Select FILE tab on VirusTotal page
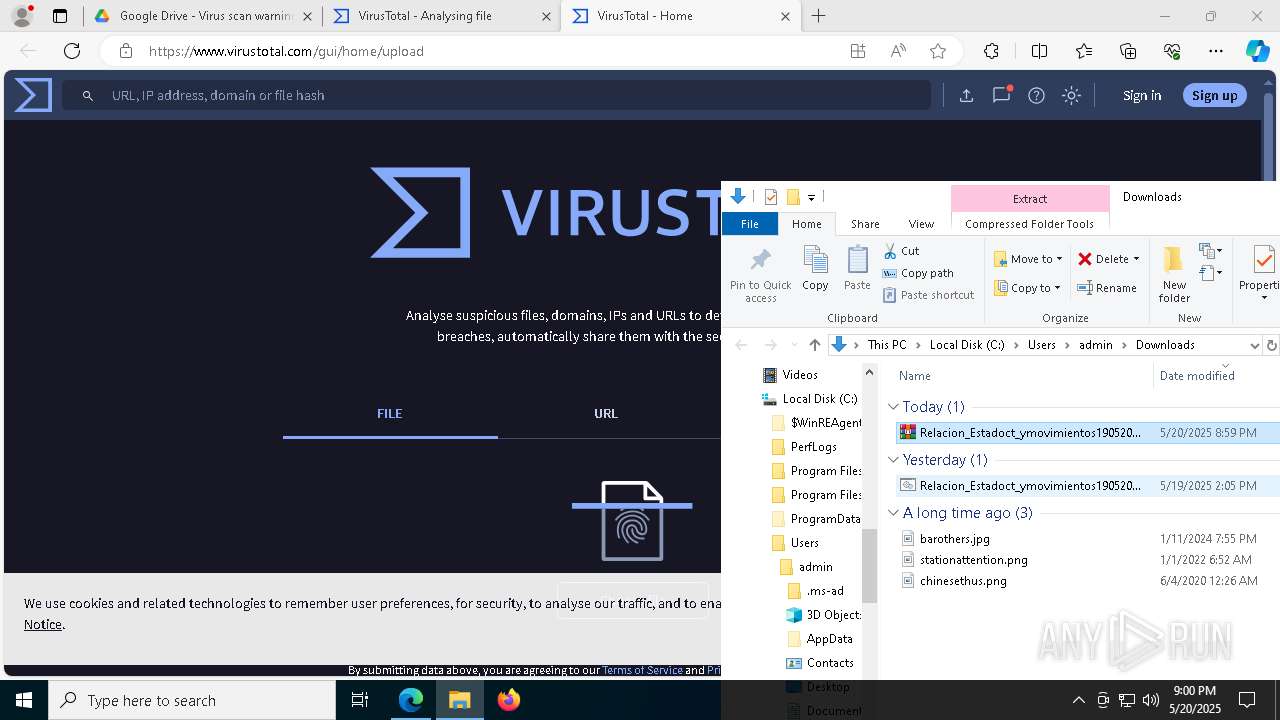 (389, 413)
